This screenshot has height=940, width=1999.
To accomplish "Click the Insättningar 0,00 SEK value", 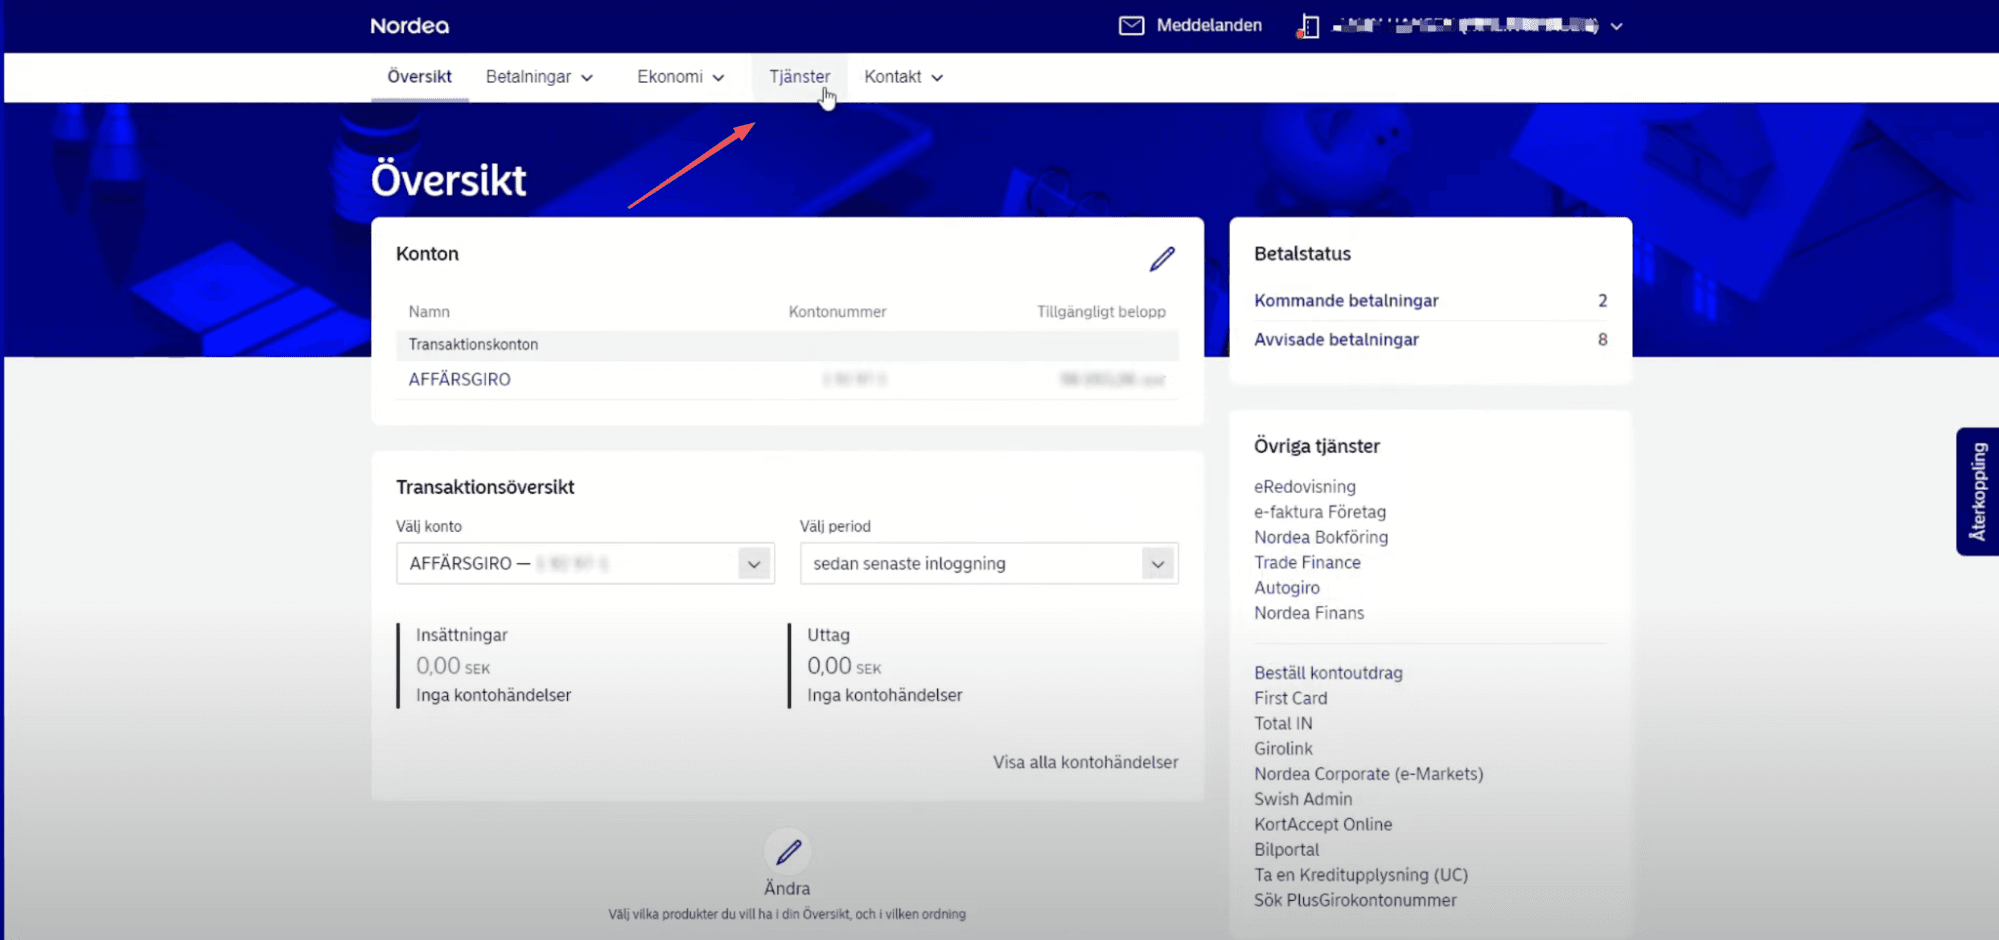I will pos(453,666).
